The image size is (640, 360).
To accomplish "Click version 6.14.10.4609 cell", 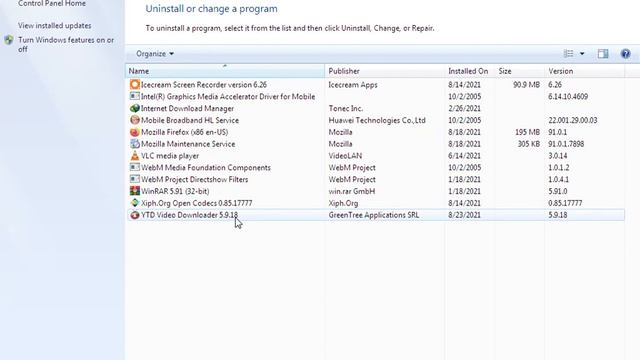I will (568, 96).
